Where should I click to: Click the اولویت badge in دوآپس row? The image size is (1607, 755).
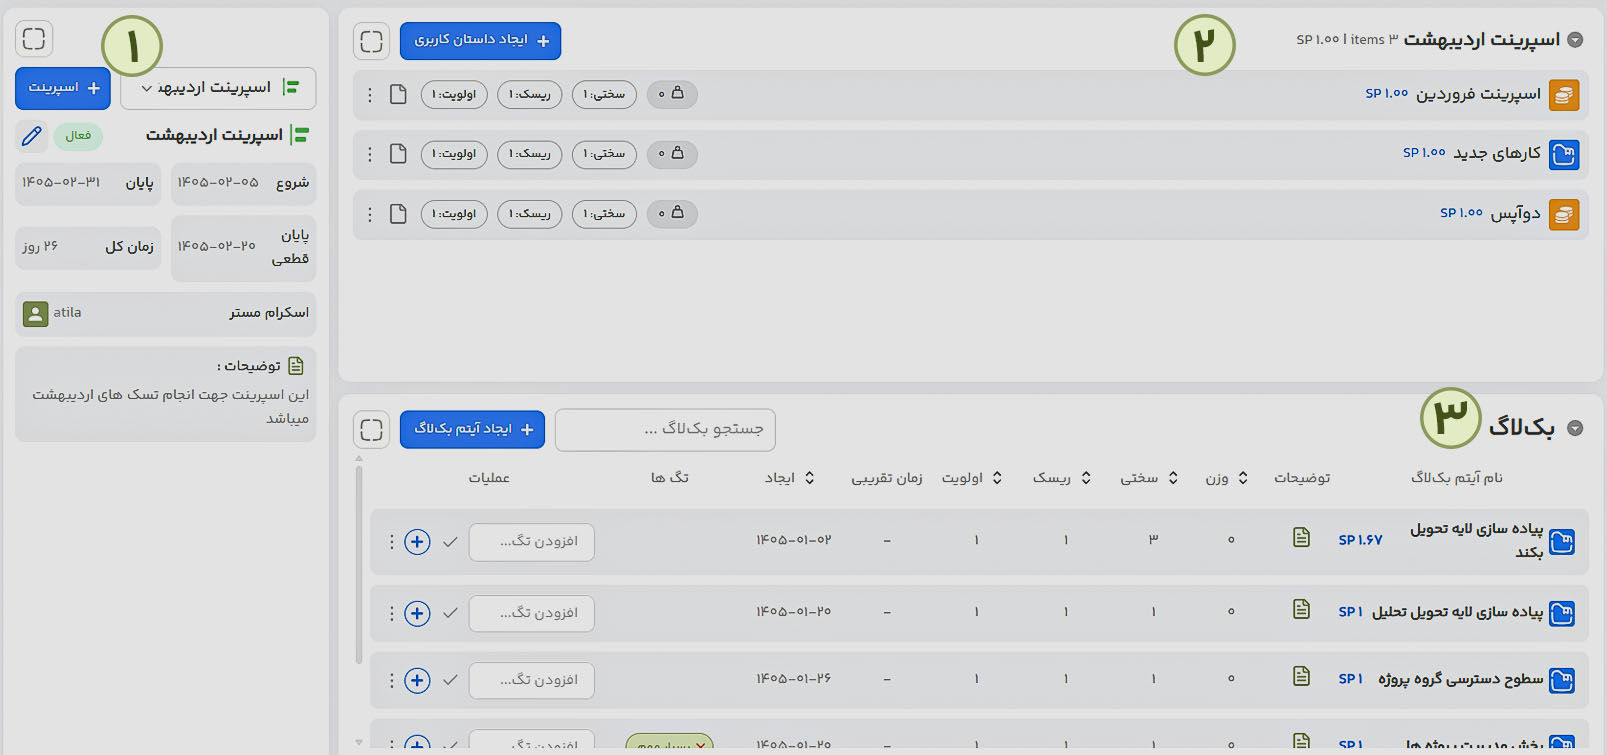(454, 214)
